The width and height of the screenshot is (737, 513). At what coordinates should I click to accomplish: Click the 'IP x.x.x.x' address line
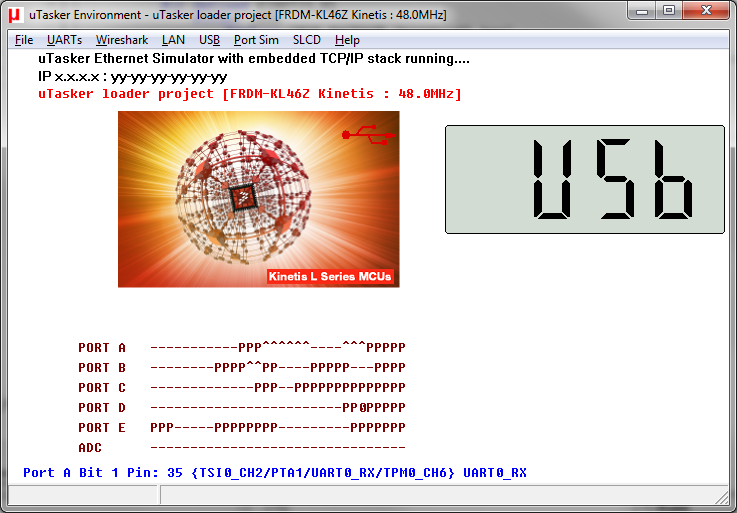133,76
